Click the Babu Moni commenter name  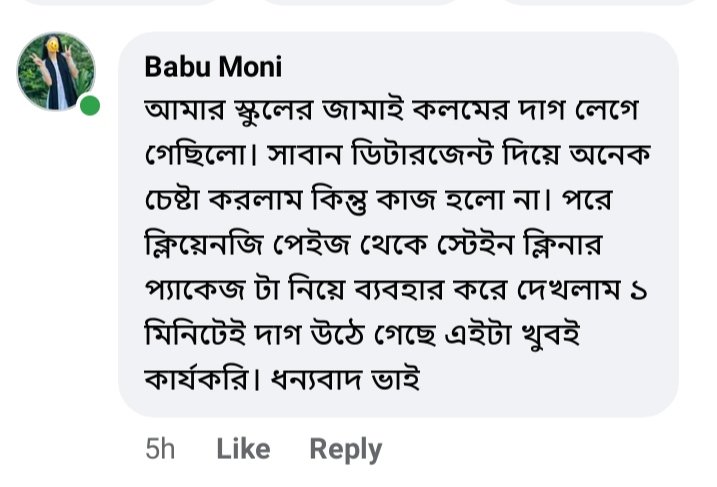[213, 67]
